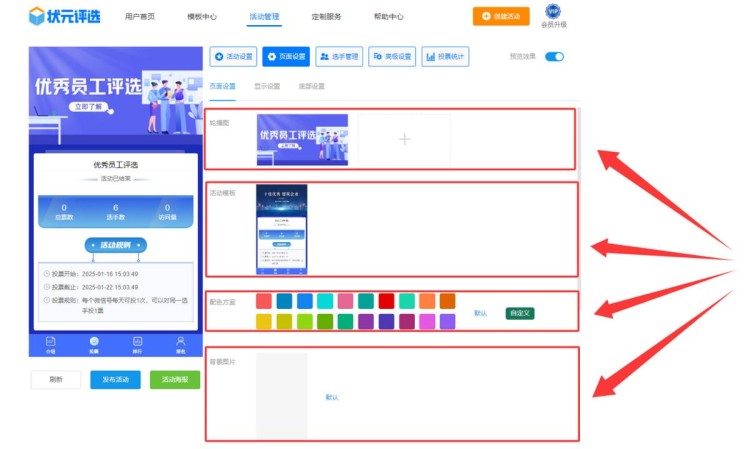
Task: Click the orange 创建活动 button
Action: point(501,17)
